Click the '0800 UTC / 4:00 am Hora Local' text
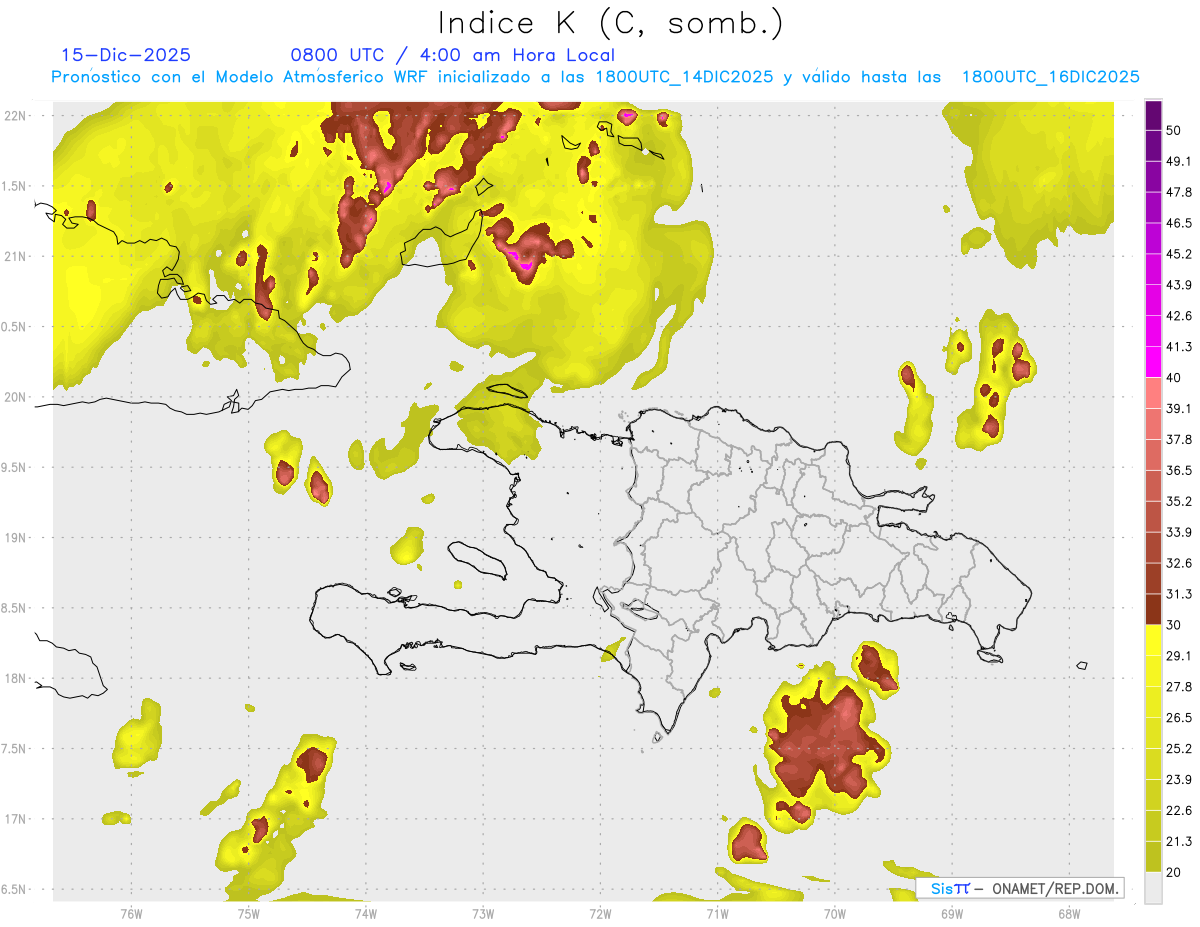Screen dimensions: 1200x927 pos(453,55)
